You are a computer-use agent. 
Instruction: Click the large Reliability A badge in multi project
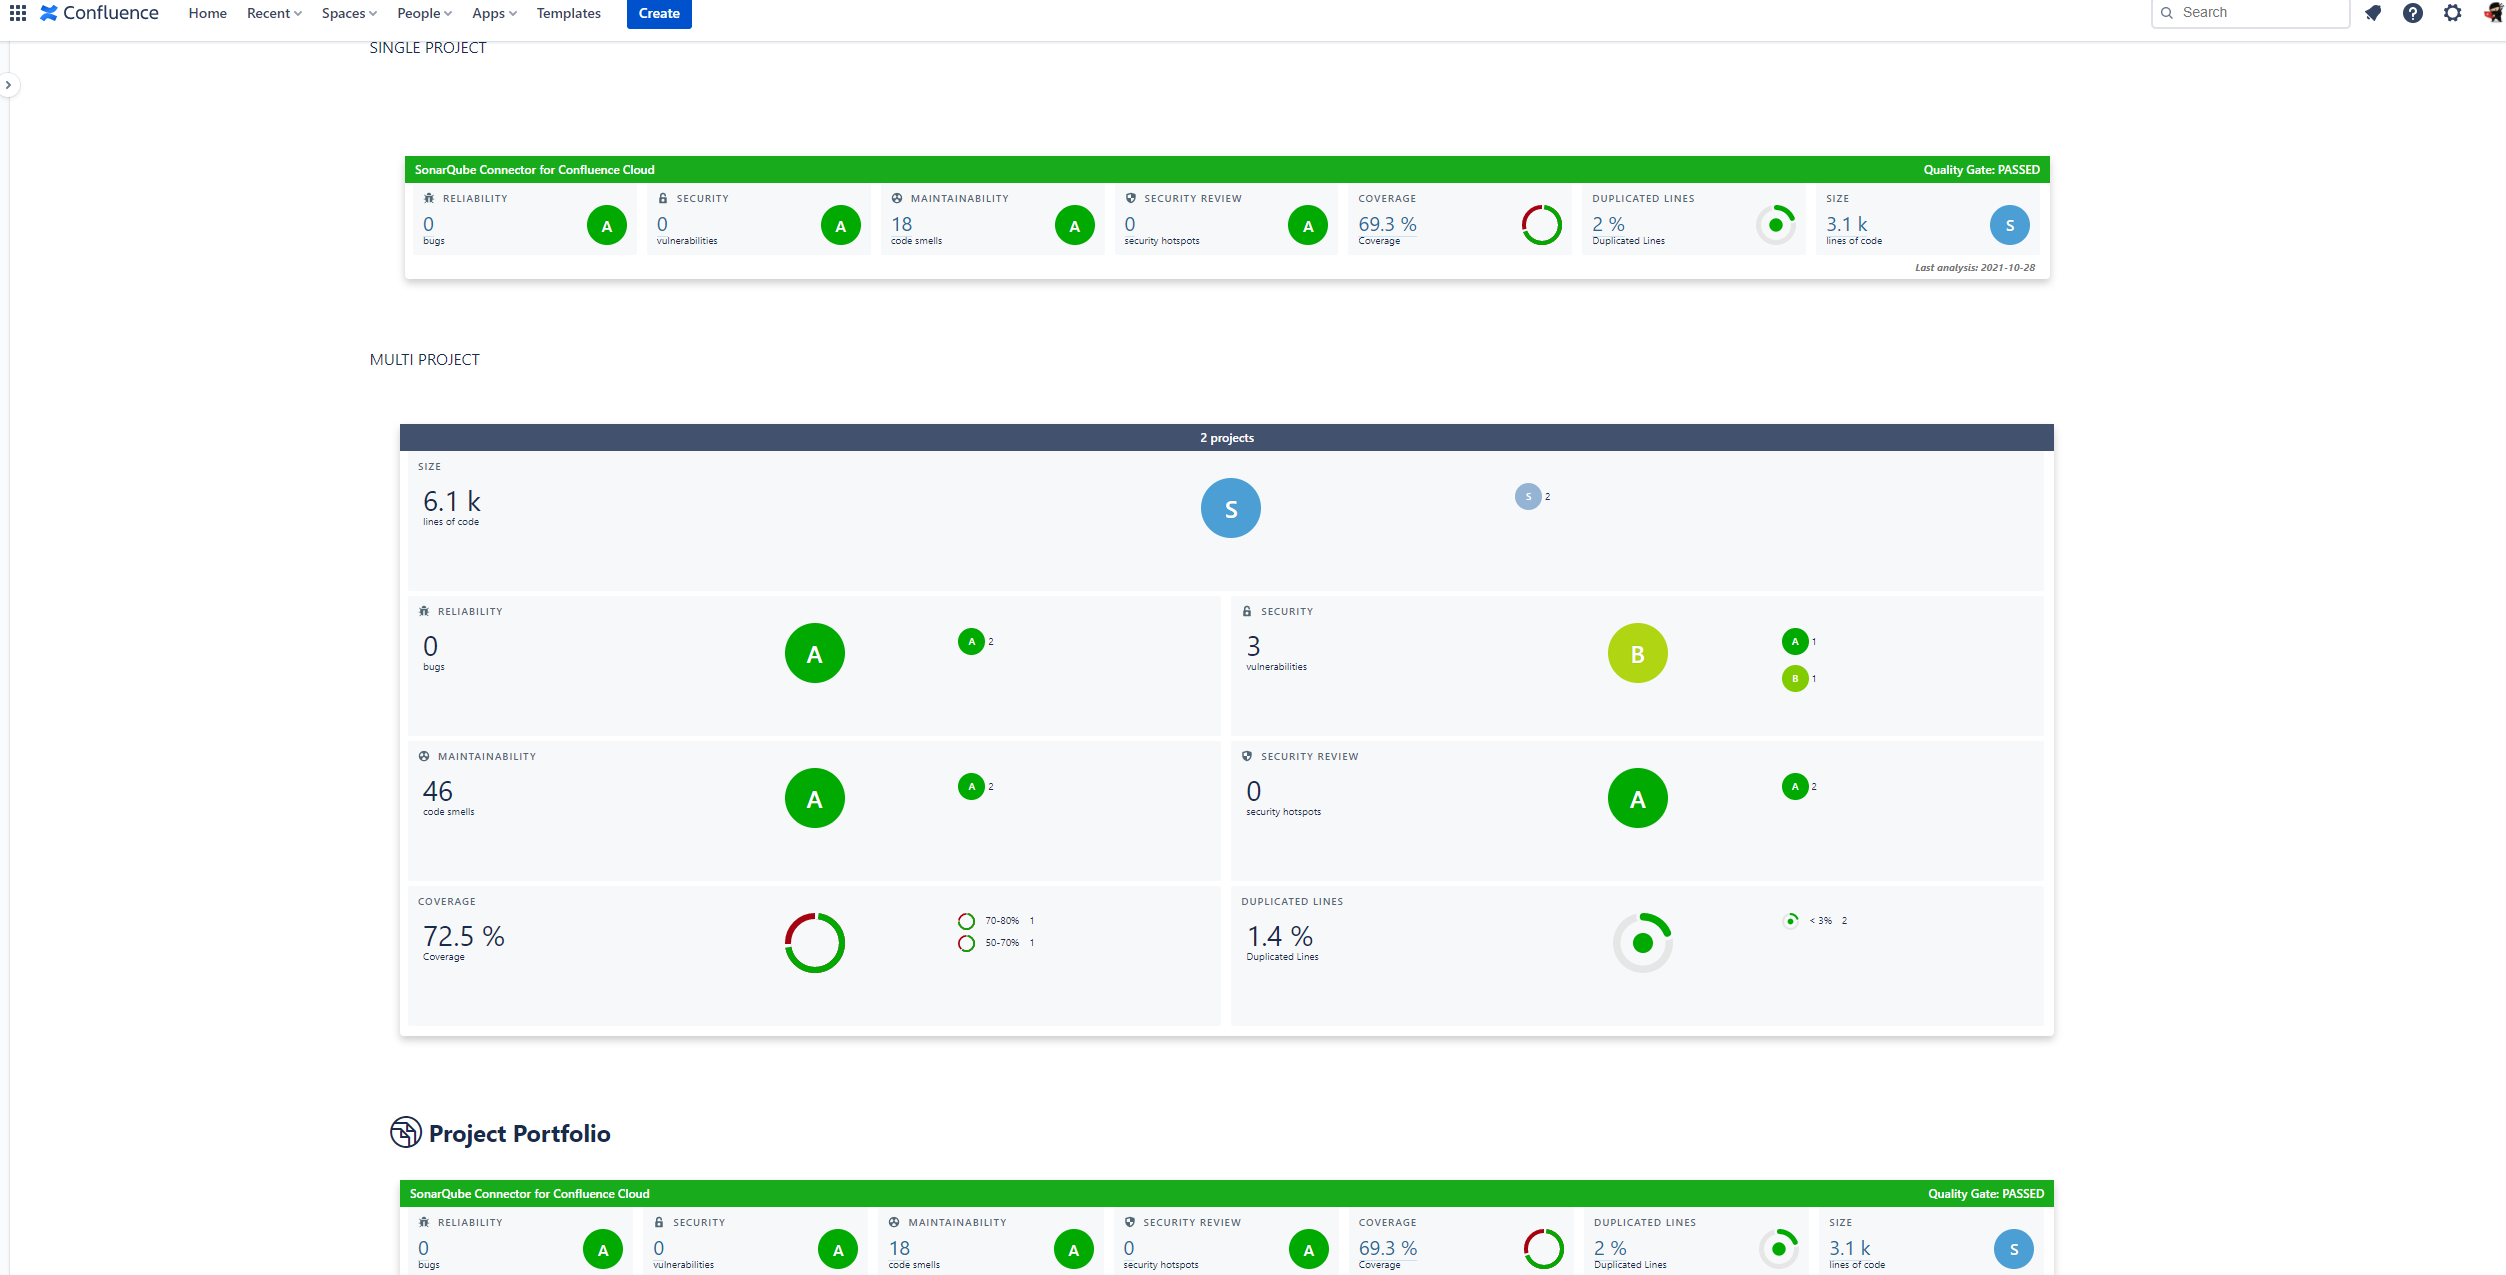815,653
